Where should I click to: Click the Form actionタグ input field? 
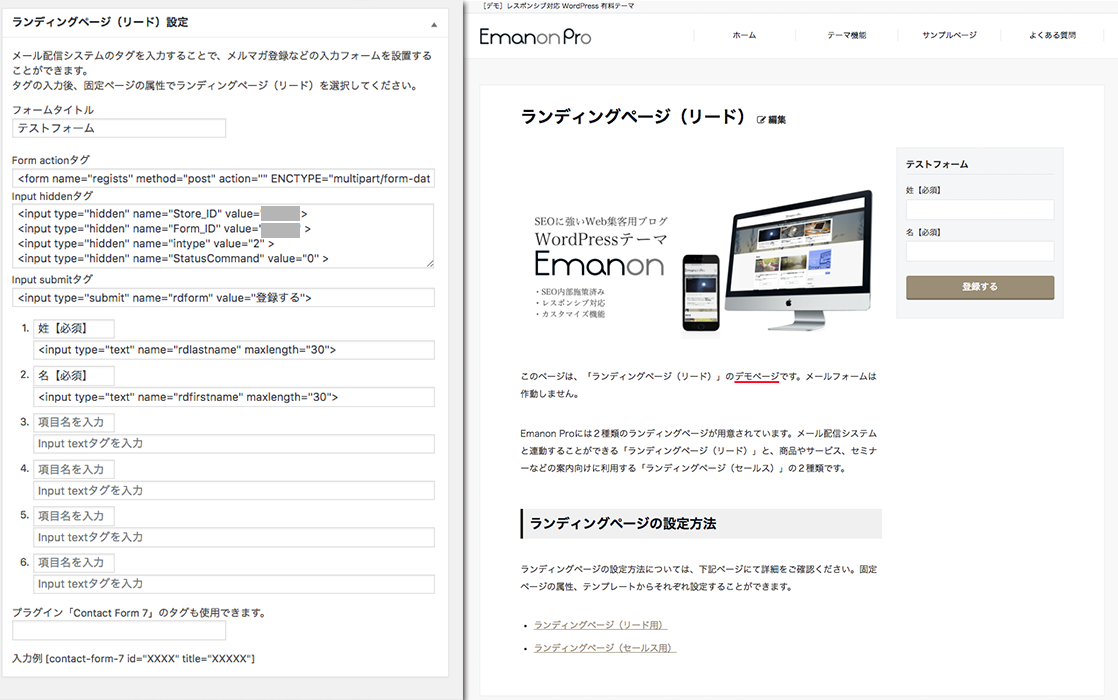point(223,178)
